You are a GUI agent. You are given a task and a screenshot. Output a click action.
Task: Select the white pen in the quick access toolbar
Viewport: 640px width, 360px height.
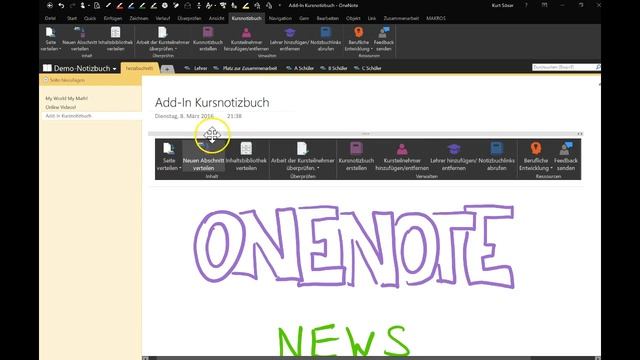tap(108, 5)
